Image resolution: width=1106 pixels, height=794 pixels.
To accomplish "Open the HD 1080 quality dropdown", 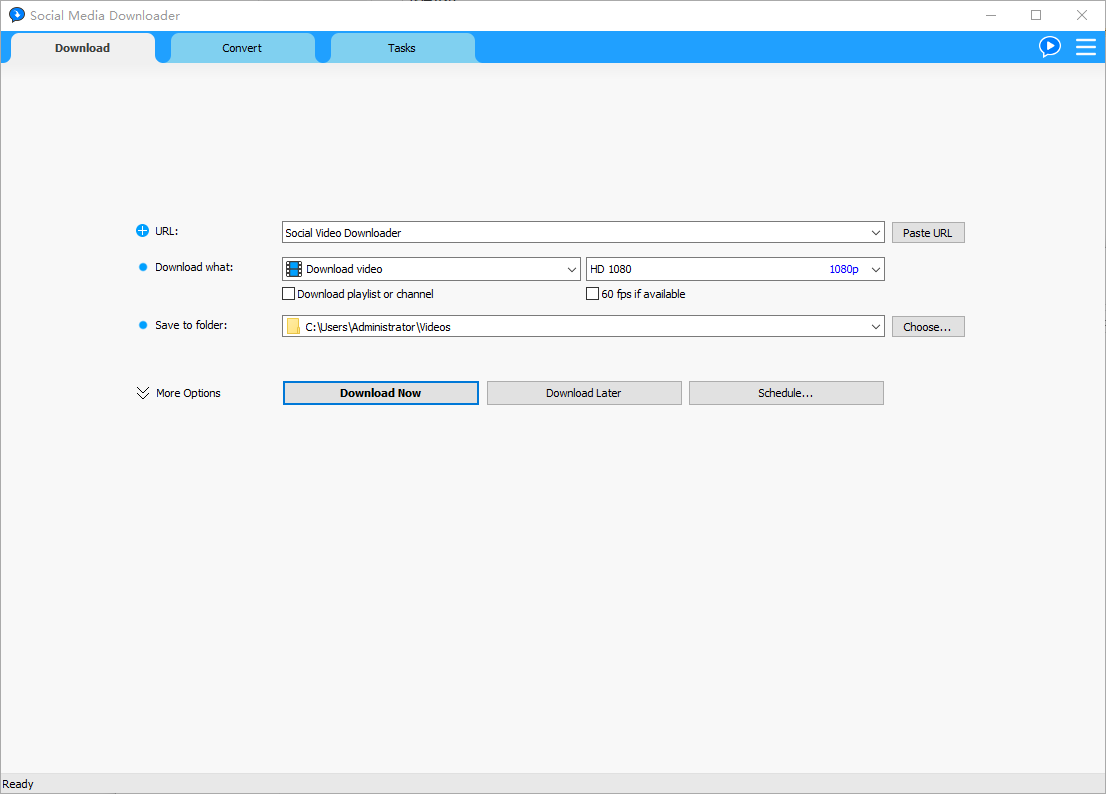I will pos(875,268).
